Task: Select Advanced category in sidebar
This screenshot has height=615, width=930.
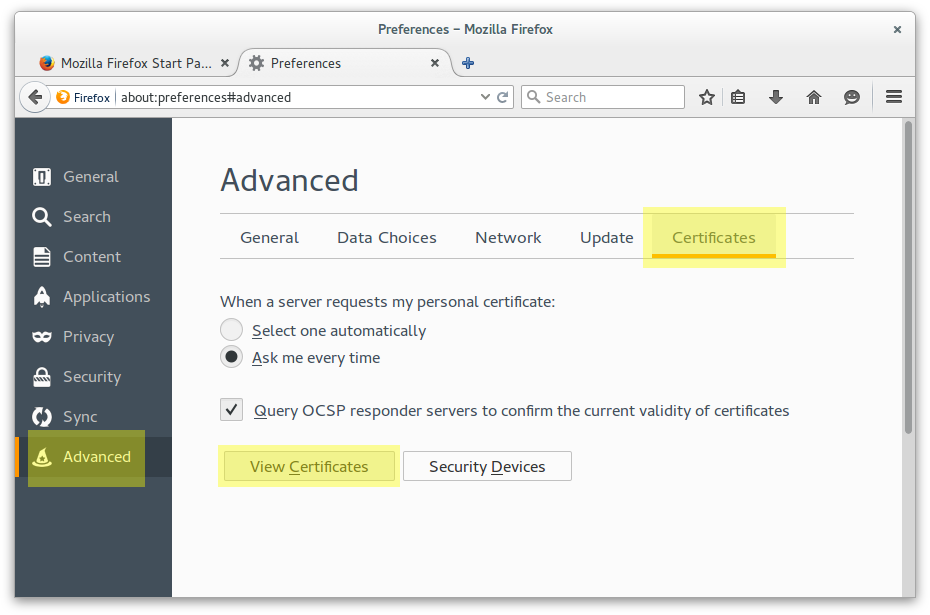Action: (94, 457)
